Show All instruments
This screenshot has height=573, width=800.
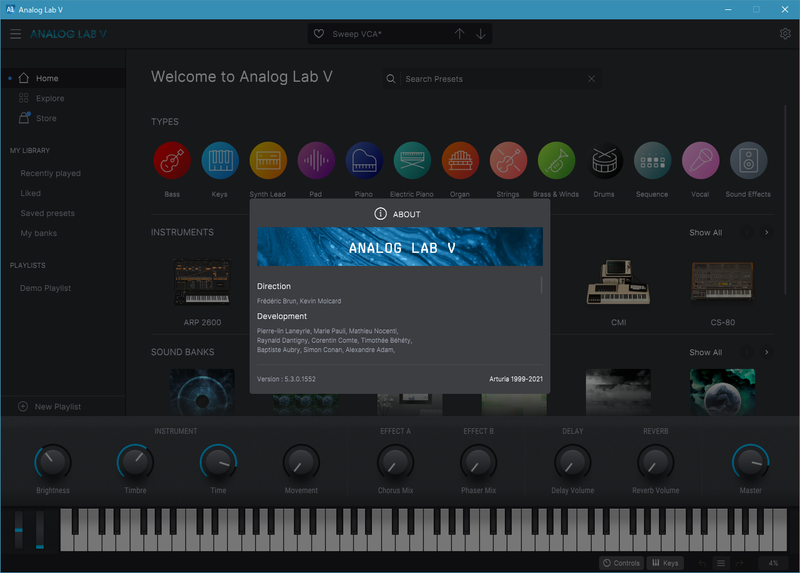coord(706,232)
